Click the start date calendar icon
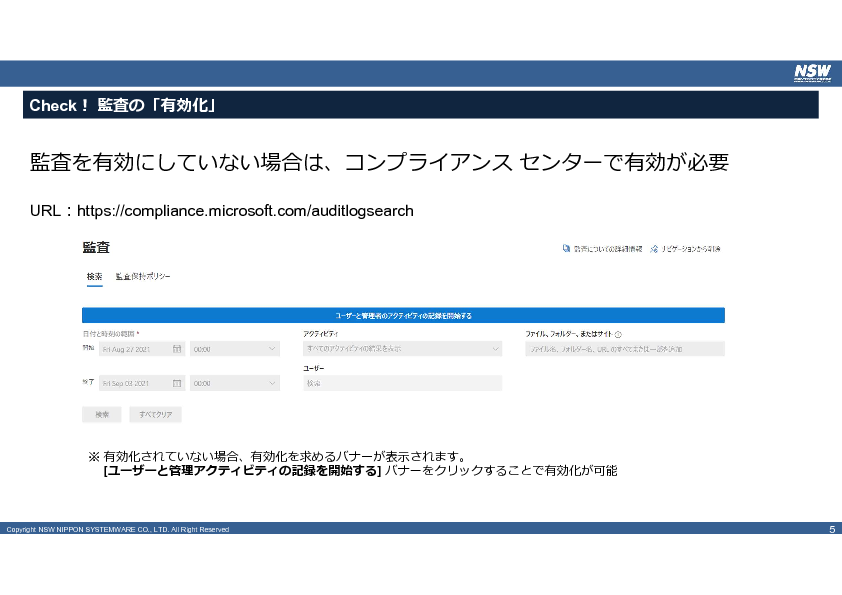 pos(177,349)
